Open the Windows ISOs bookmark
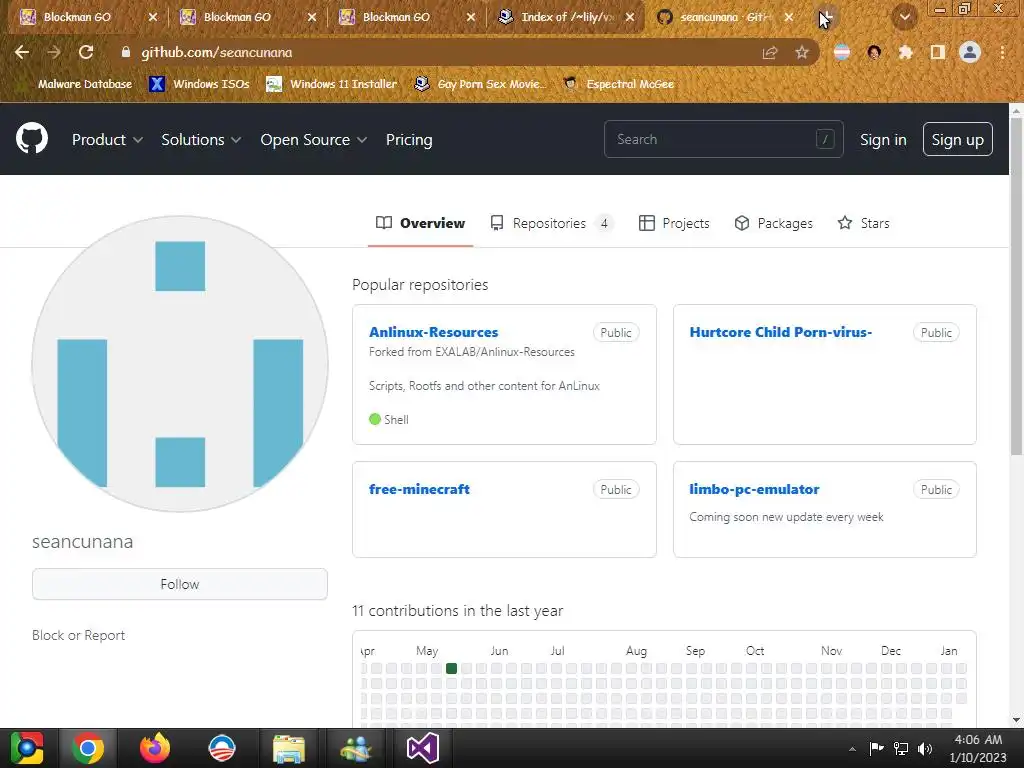 tap(199, 84)
